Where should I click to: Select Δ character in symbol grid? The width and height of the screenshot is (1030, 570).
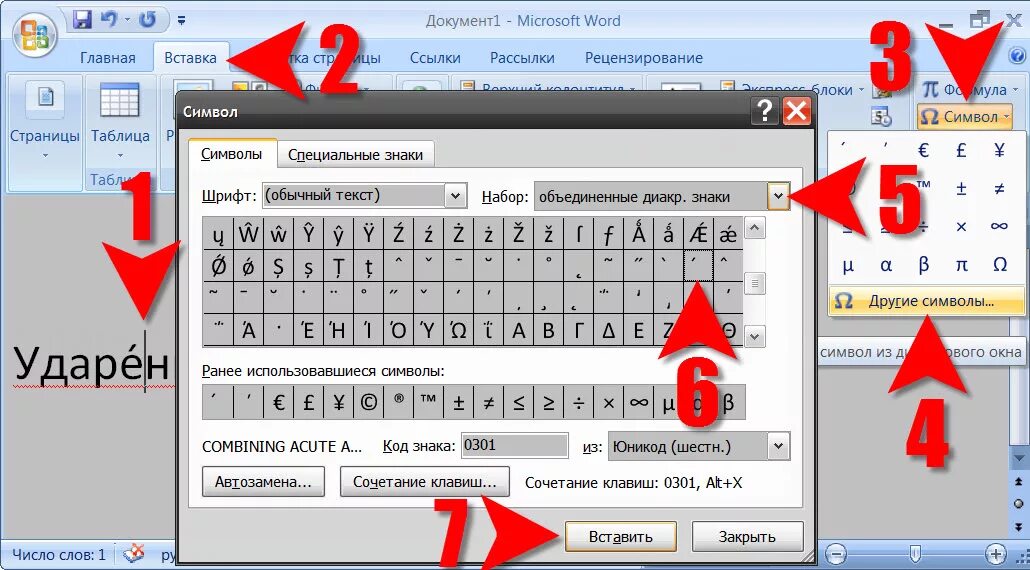[608, 331]
